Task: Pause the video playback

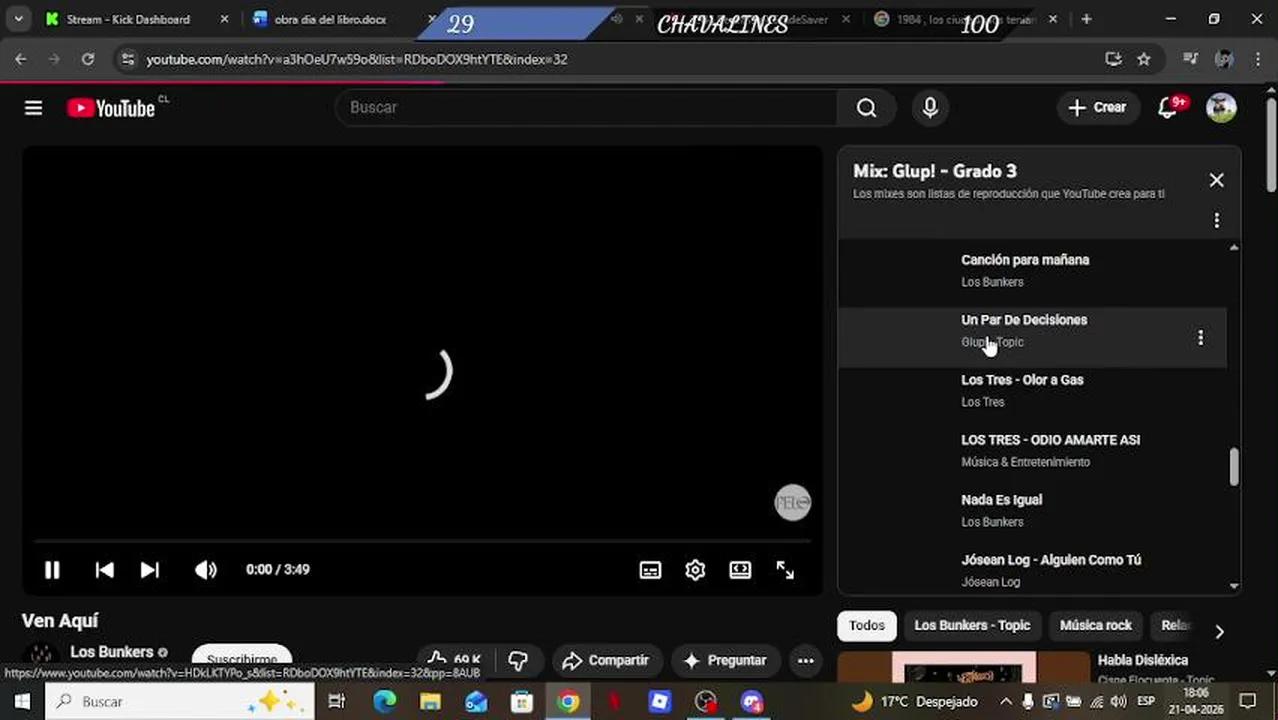Action: [52, 570]
